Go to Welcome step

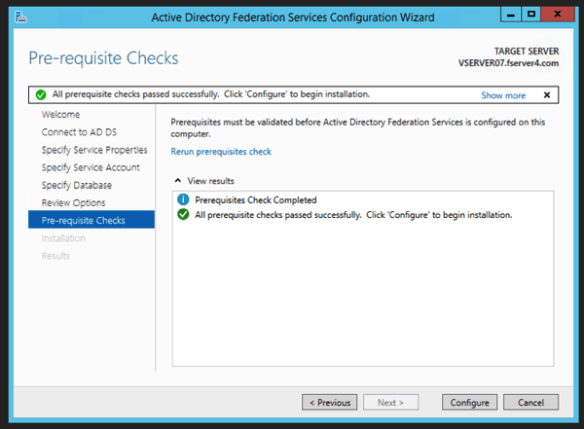61,114
